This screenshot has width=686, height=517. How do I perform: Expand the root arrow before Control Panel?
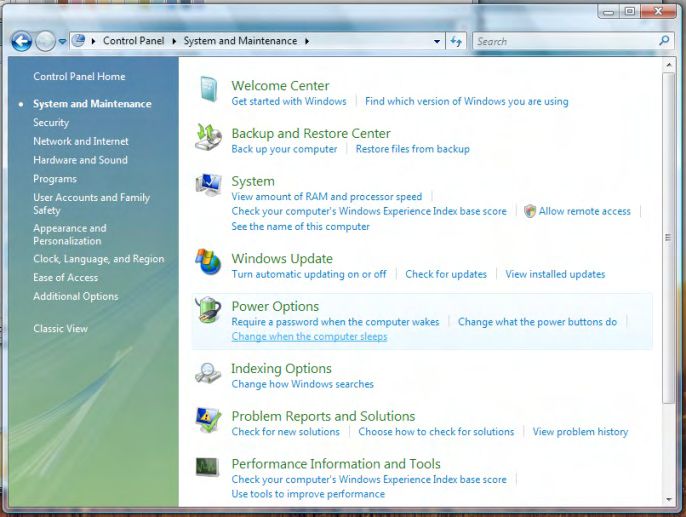94,41
